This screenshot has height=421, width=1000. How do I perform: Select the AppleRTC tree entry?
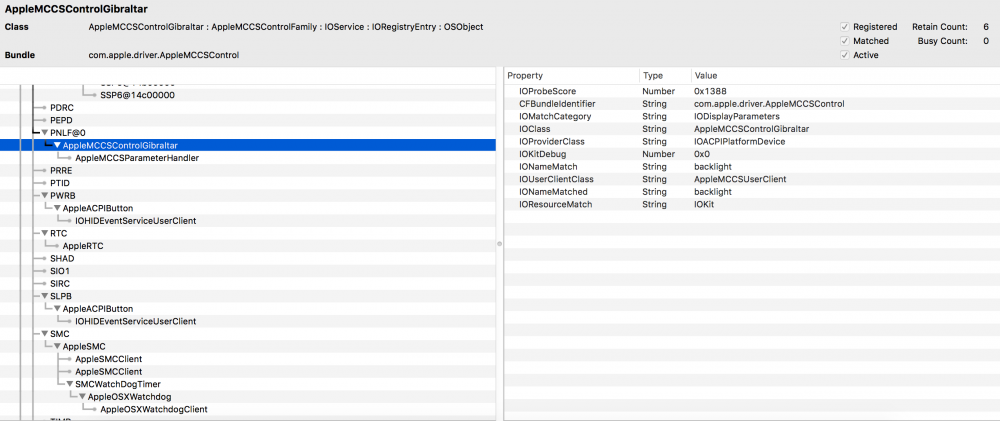83,246
